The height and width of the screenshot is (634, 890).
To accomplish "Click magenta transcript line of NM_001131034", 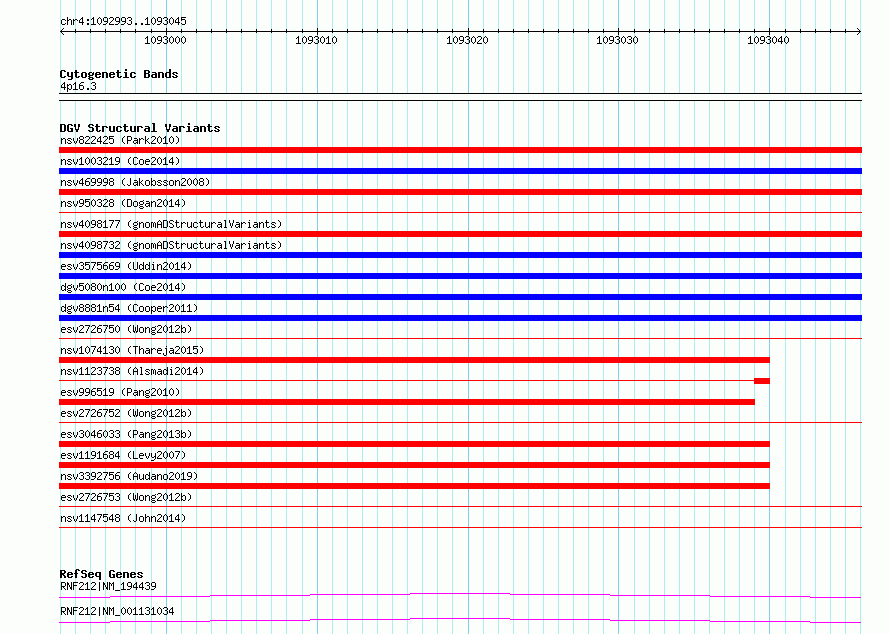I will 460,620.
